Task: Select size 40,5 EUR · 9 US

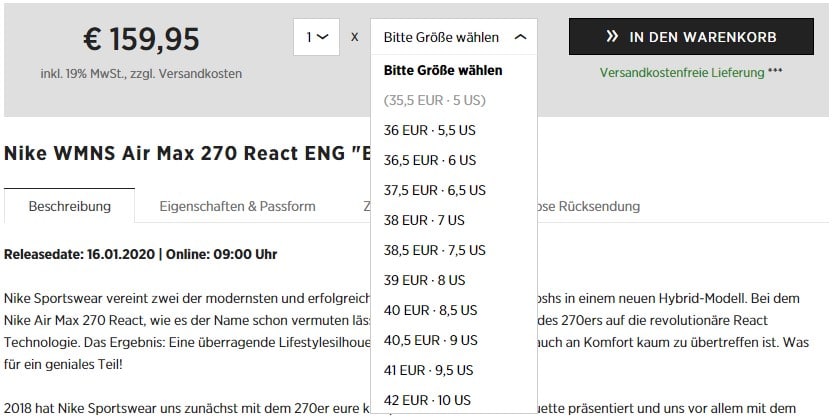Action: [431, 340]
